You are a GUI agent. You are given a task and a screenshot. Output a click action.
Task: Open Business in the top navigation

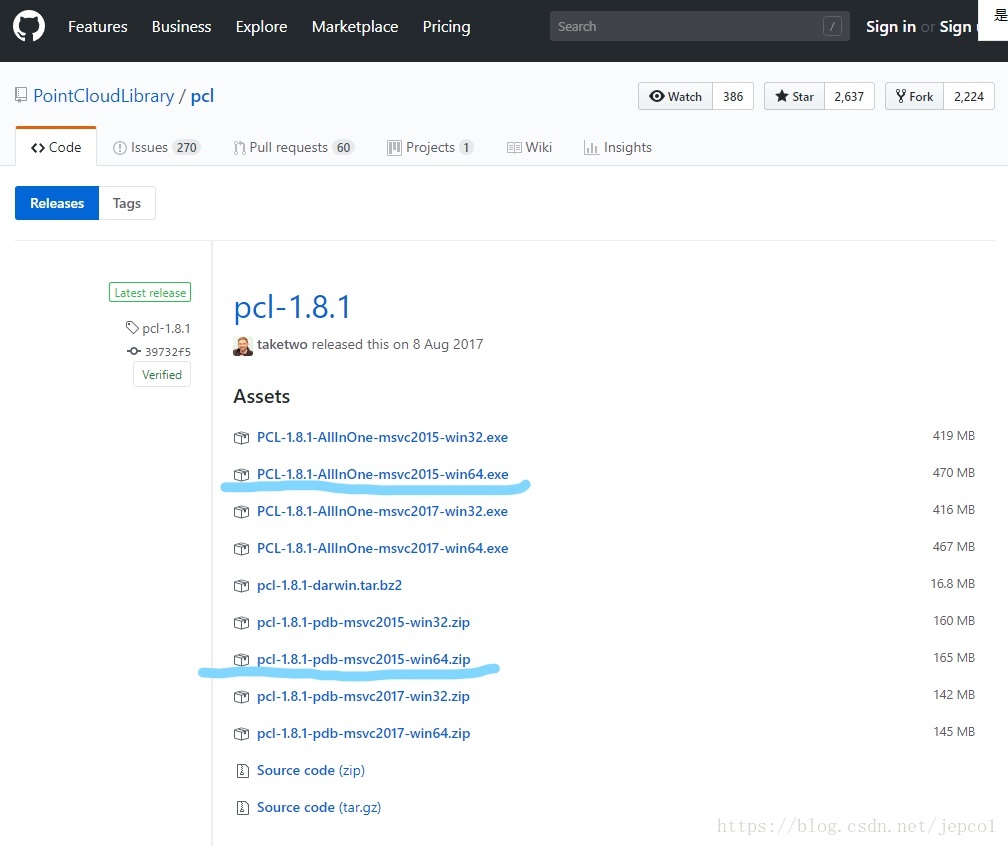181,26
